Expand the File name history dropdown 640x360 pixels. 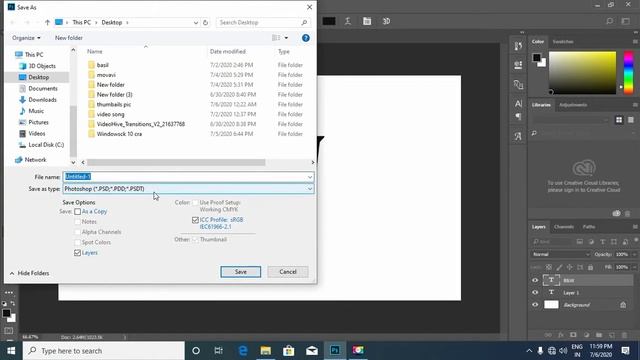click(x=310, y=177)
